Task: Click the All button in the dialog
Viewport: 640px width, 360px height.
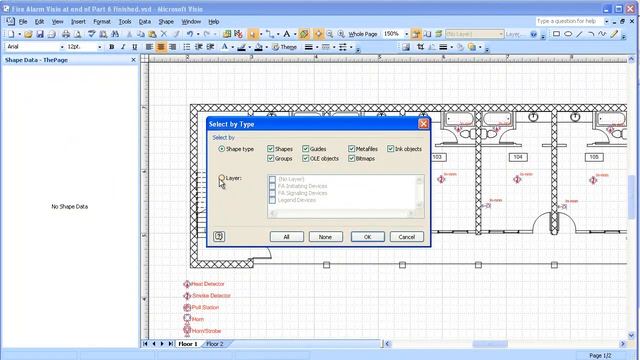Action: 287,237
